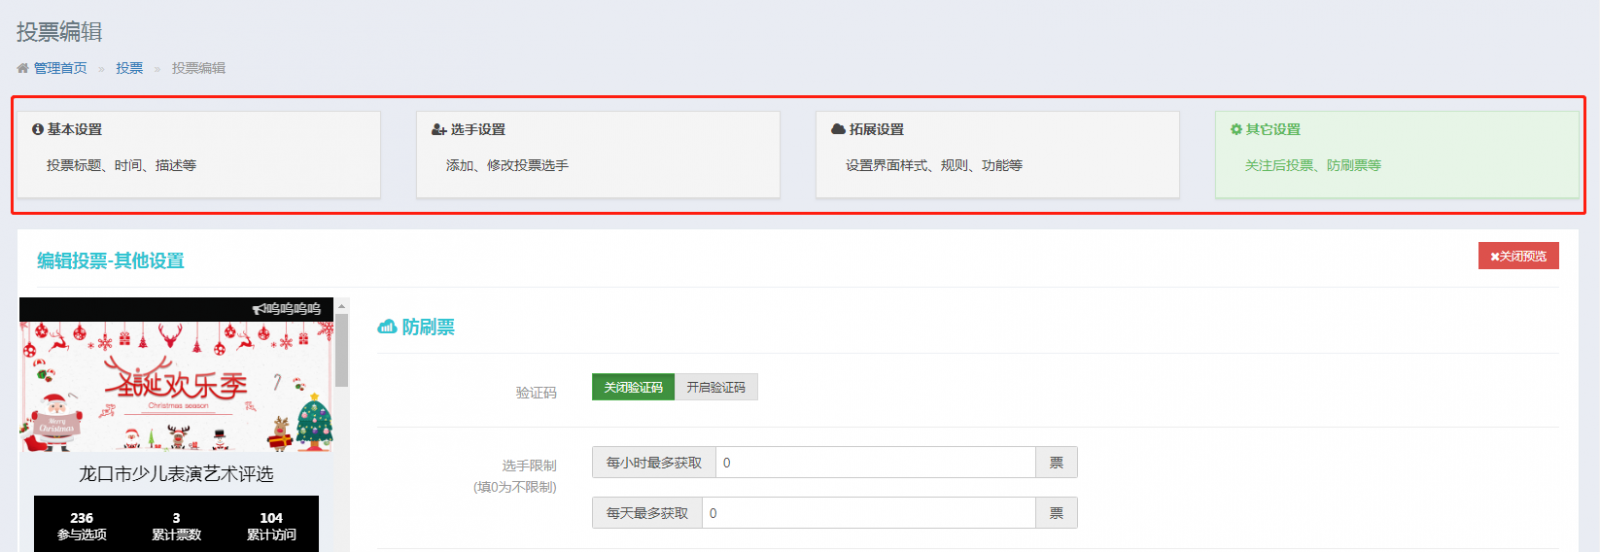This screenshot has height=552, width=1600.
Task: Click the preview scrollbar up arrow
Action: click(342, 306)
